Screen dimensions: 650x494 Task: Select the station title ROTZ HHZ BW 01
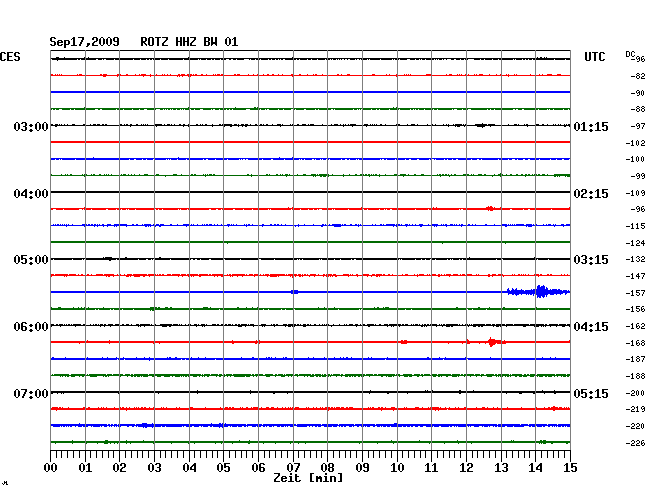point(189,42)
